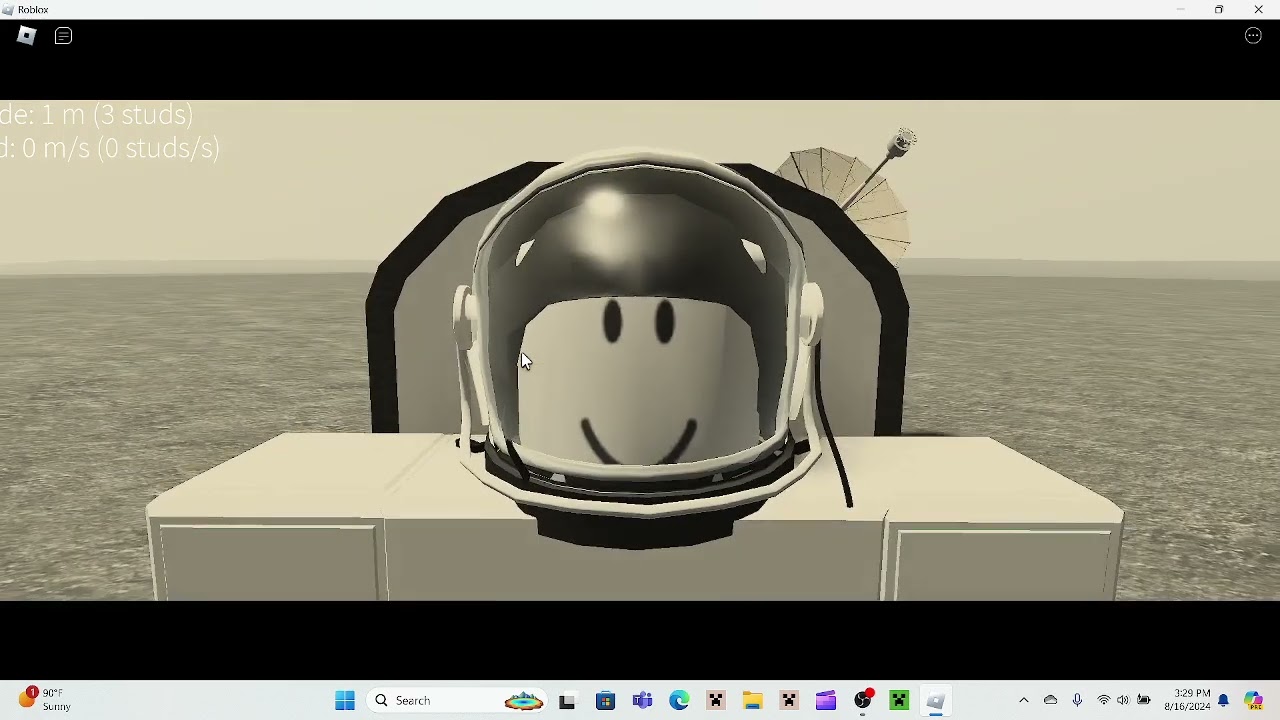The height and width of the screenshot is (720, 1280).
Task: Click speed readout '0 m/s (0 studs/s)'
Action: coord(121,148)
